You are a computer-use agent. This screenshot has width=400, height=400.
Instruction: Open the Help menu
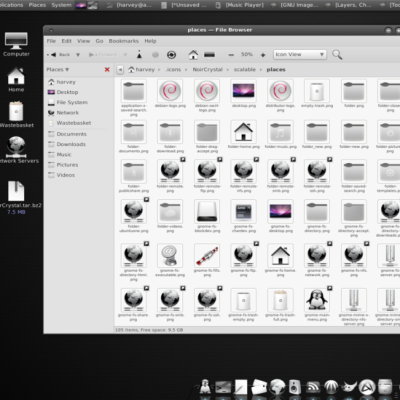(x=150, y=41)
